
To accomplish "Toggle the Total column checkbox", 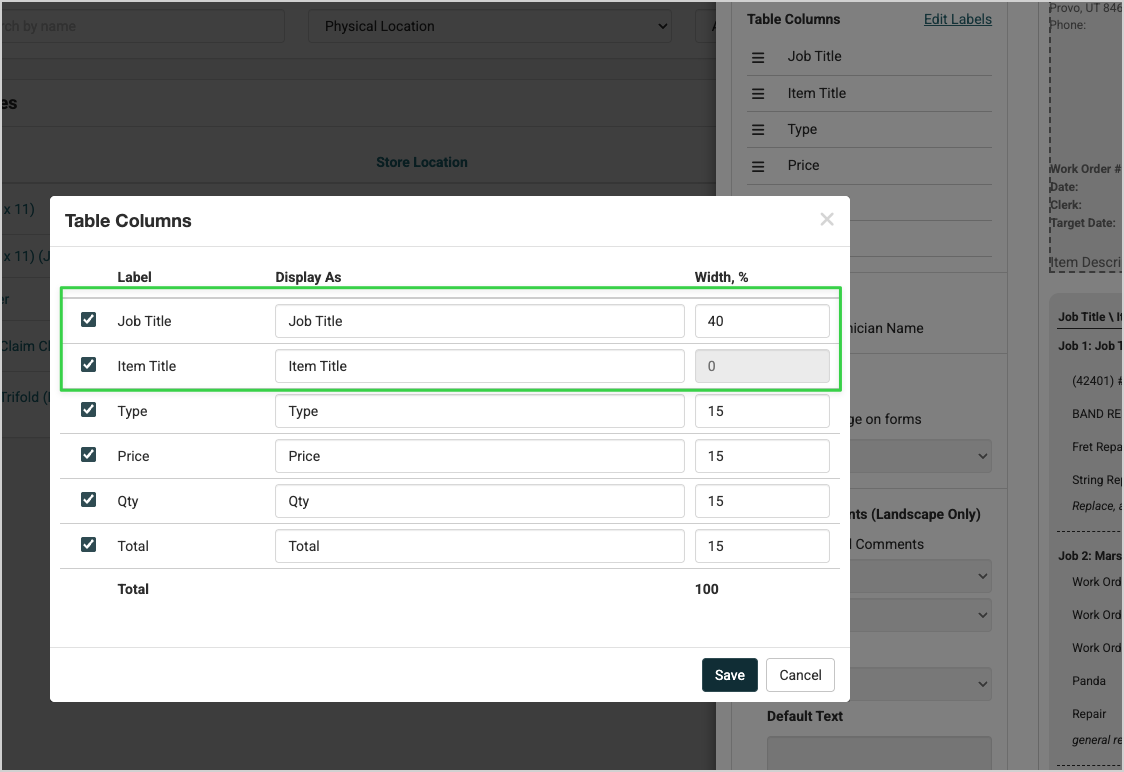I will pos(89,545).
